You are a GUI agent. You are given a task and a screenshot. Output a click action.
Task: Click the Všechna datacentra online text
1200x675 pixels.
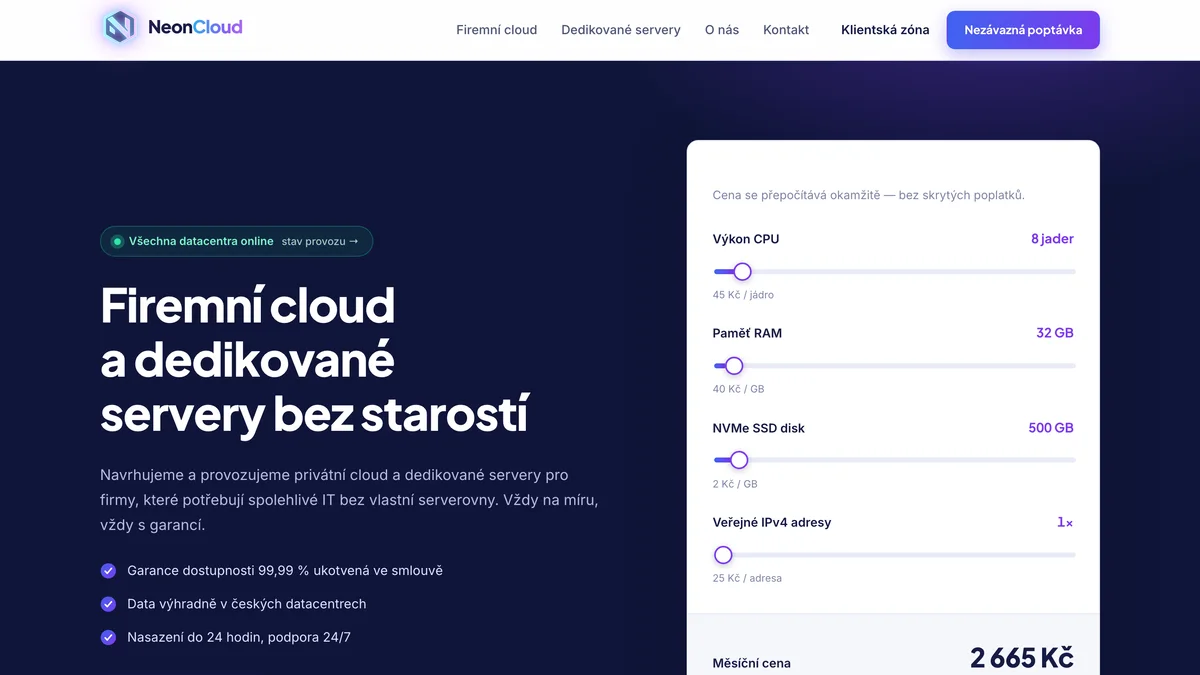pos(201,241)
